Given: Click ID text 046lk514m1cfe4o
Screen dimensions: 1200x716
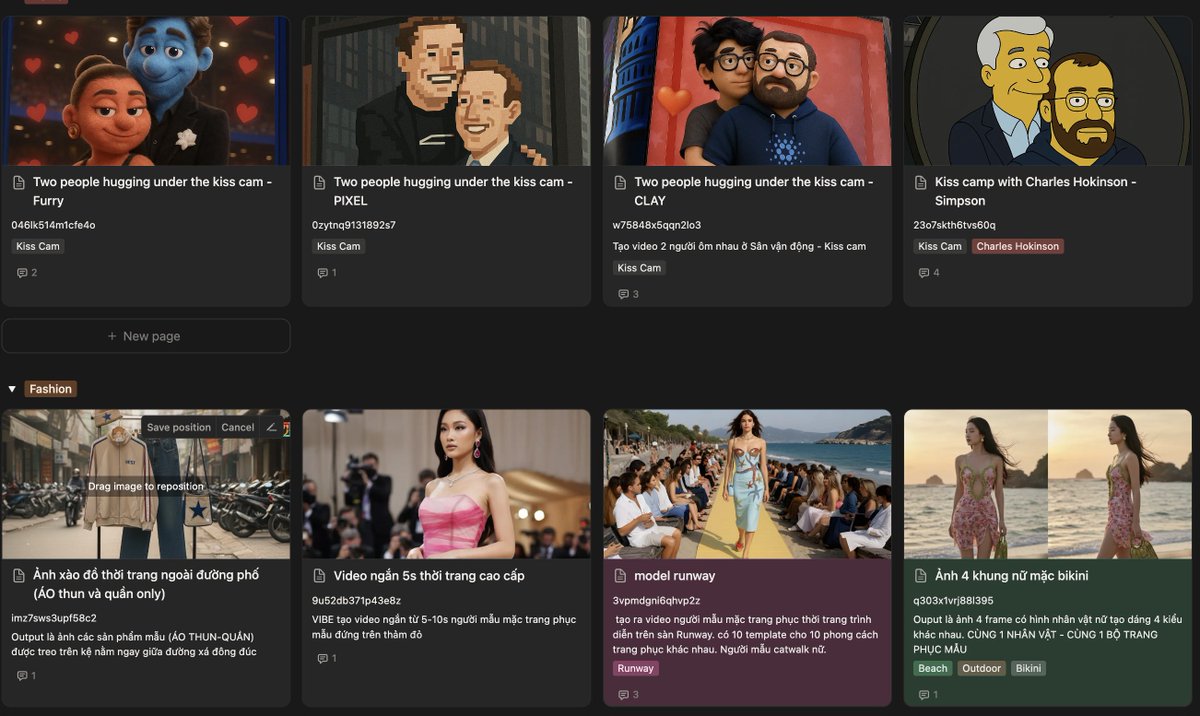Looking at the screenshot, I should [53, 225].
